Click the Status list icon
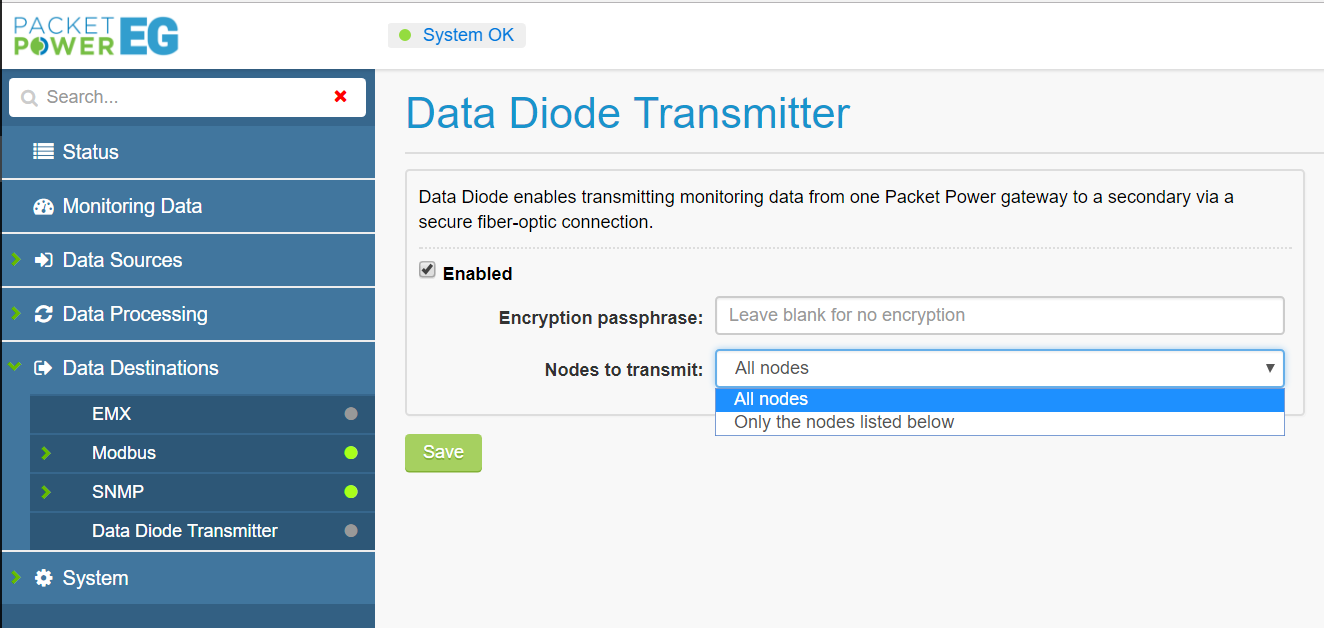Screen dimensions: 1324x628 coord(43,152)
